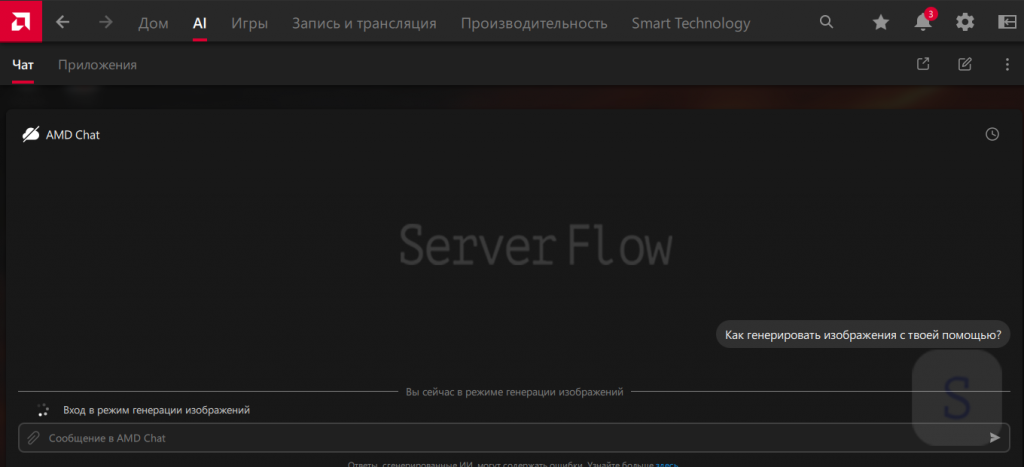
Task: Attach a file with paperclip icon
Action: pyautogui.click(x=33, y=438)
